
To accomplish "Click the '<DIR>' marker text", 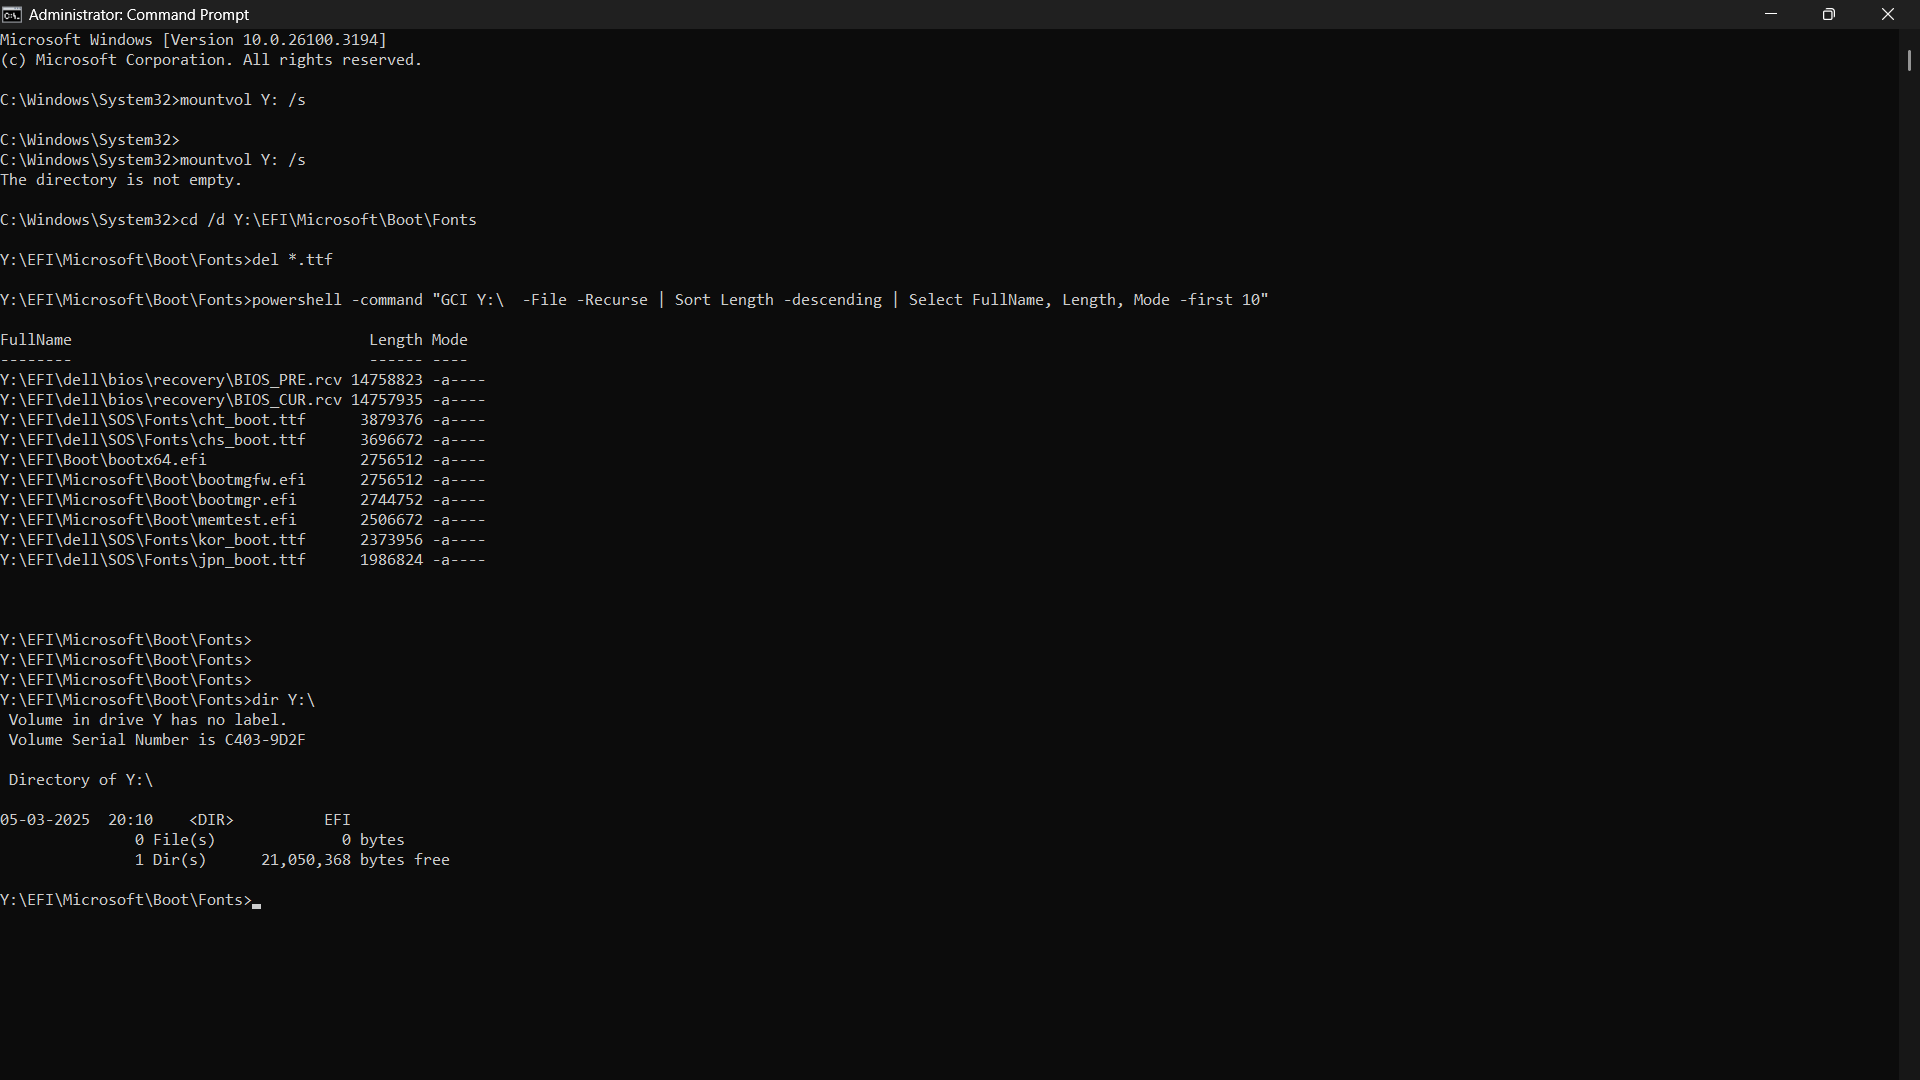I will coord(211,820).
